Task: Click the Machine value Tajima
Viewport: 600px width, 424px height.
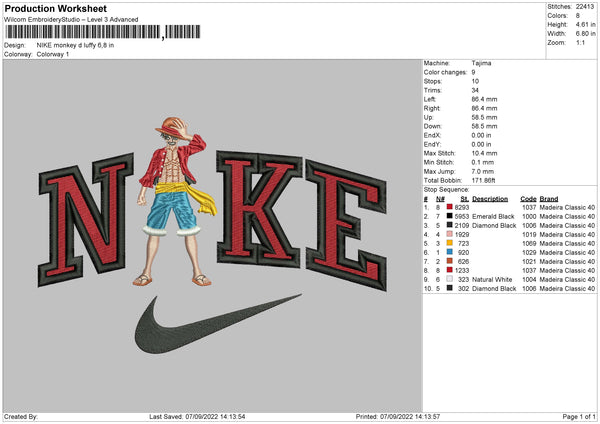Action: point(481,63)
